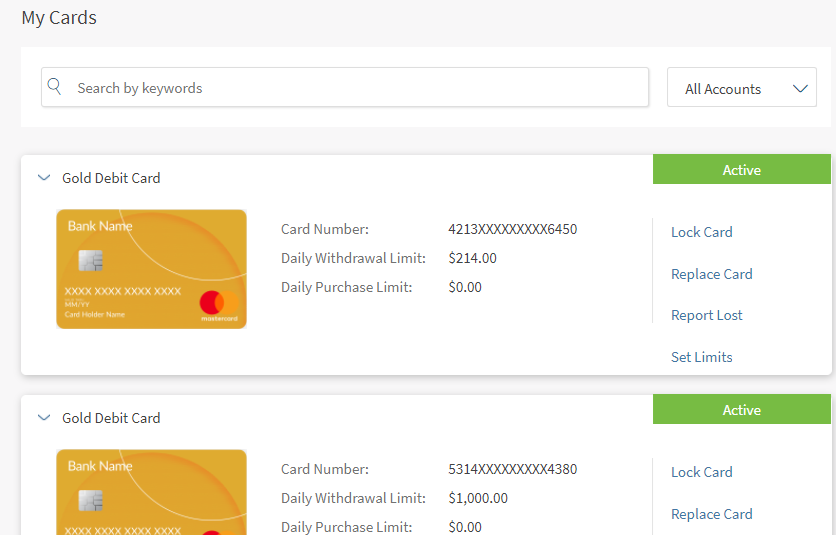836x535 pixels.
Task: Replace the card ending in 6450
Action: point(711,274)
